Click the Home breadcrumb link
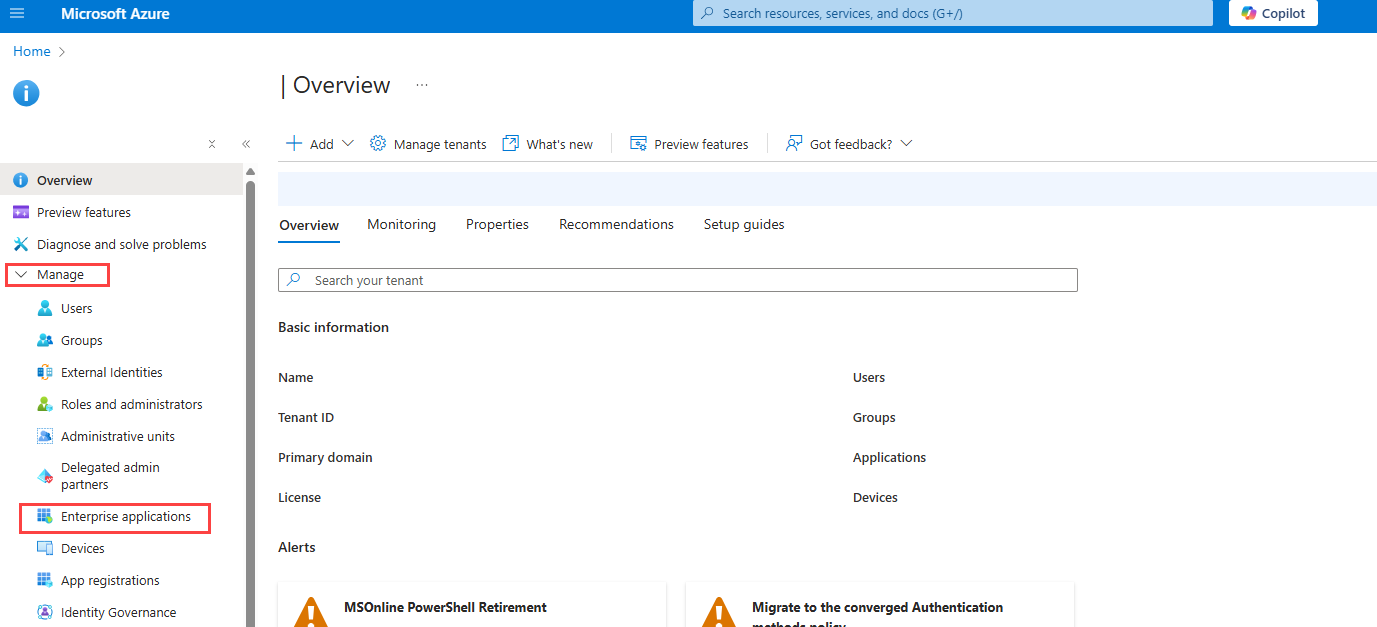This screenshot has width=1377, height=627. click(x=31, y=51)
